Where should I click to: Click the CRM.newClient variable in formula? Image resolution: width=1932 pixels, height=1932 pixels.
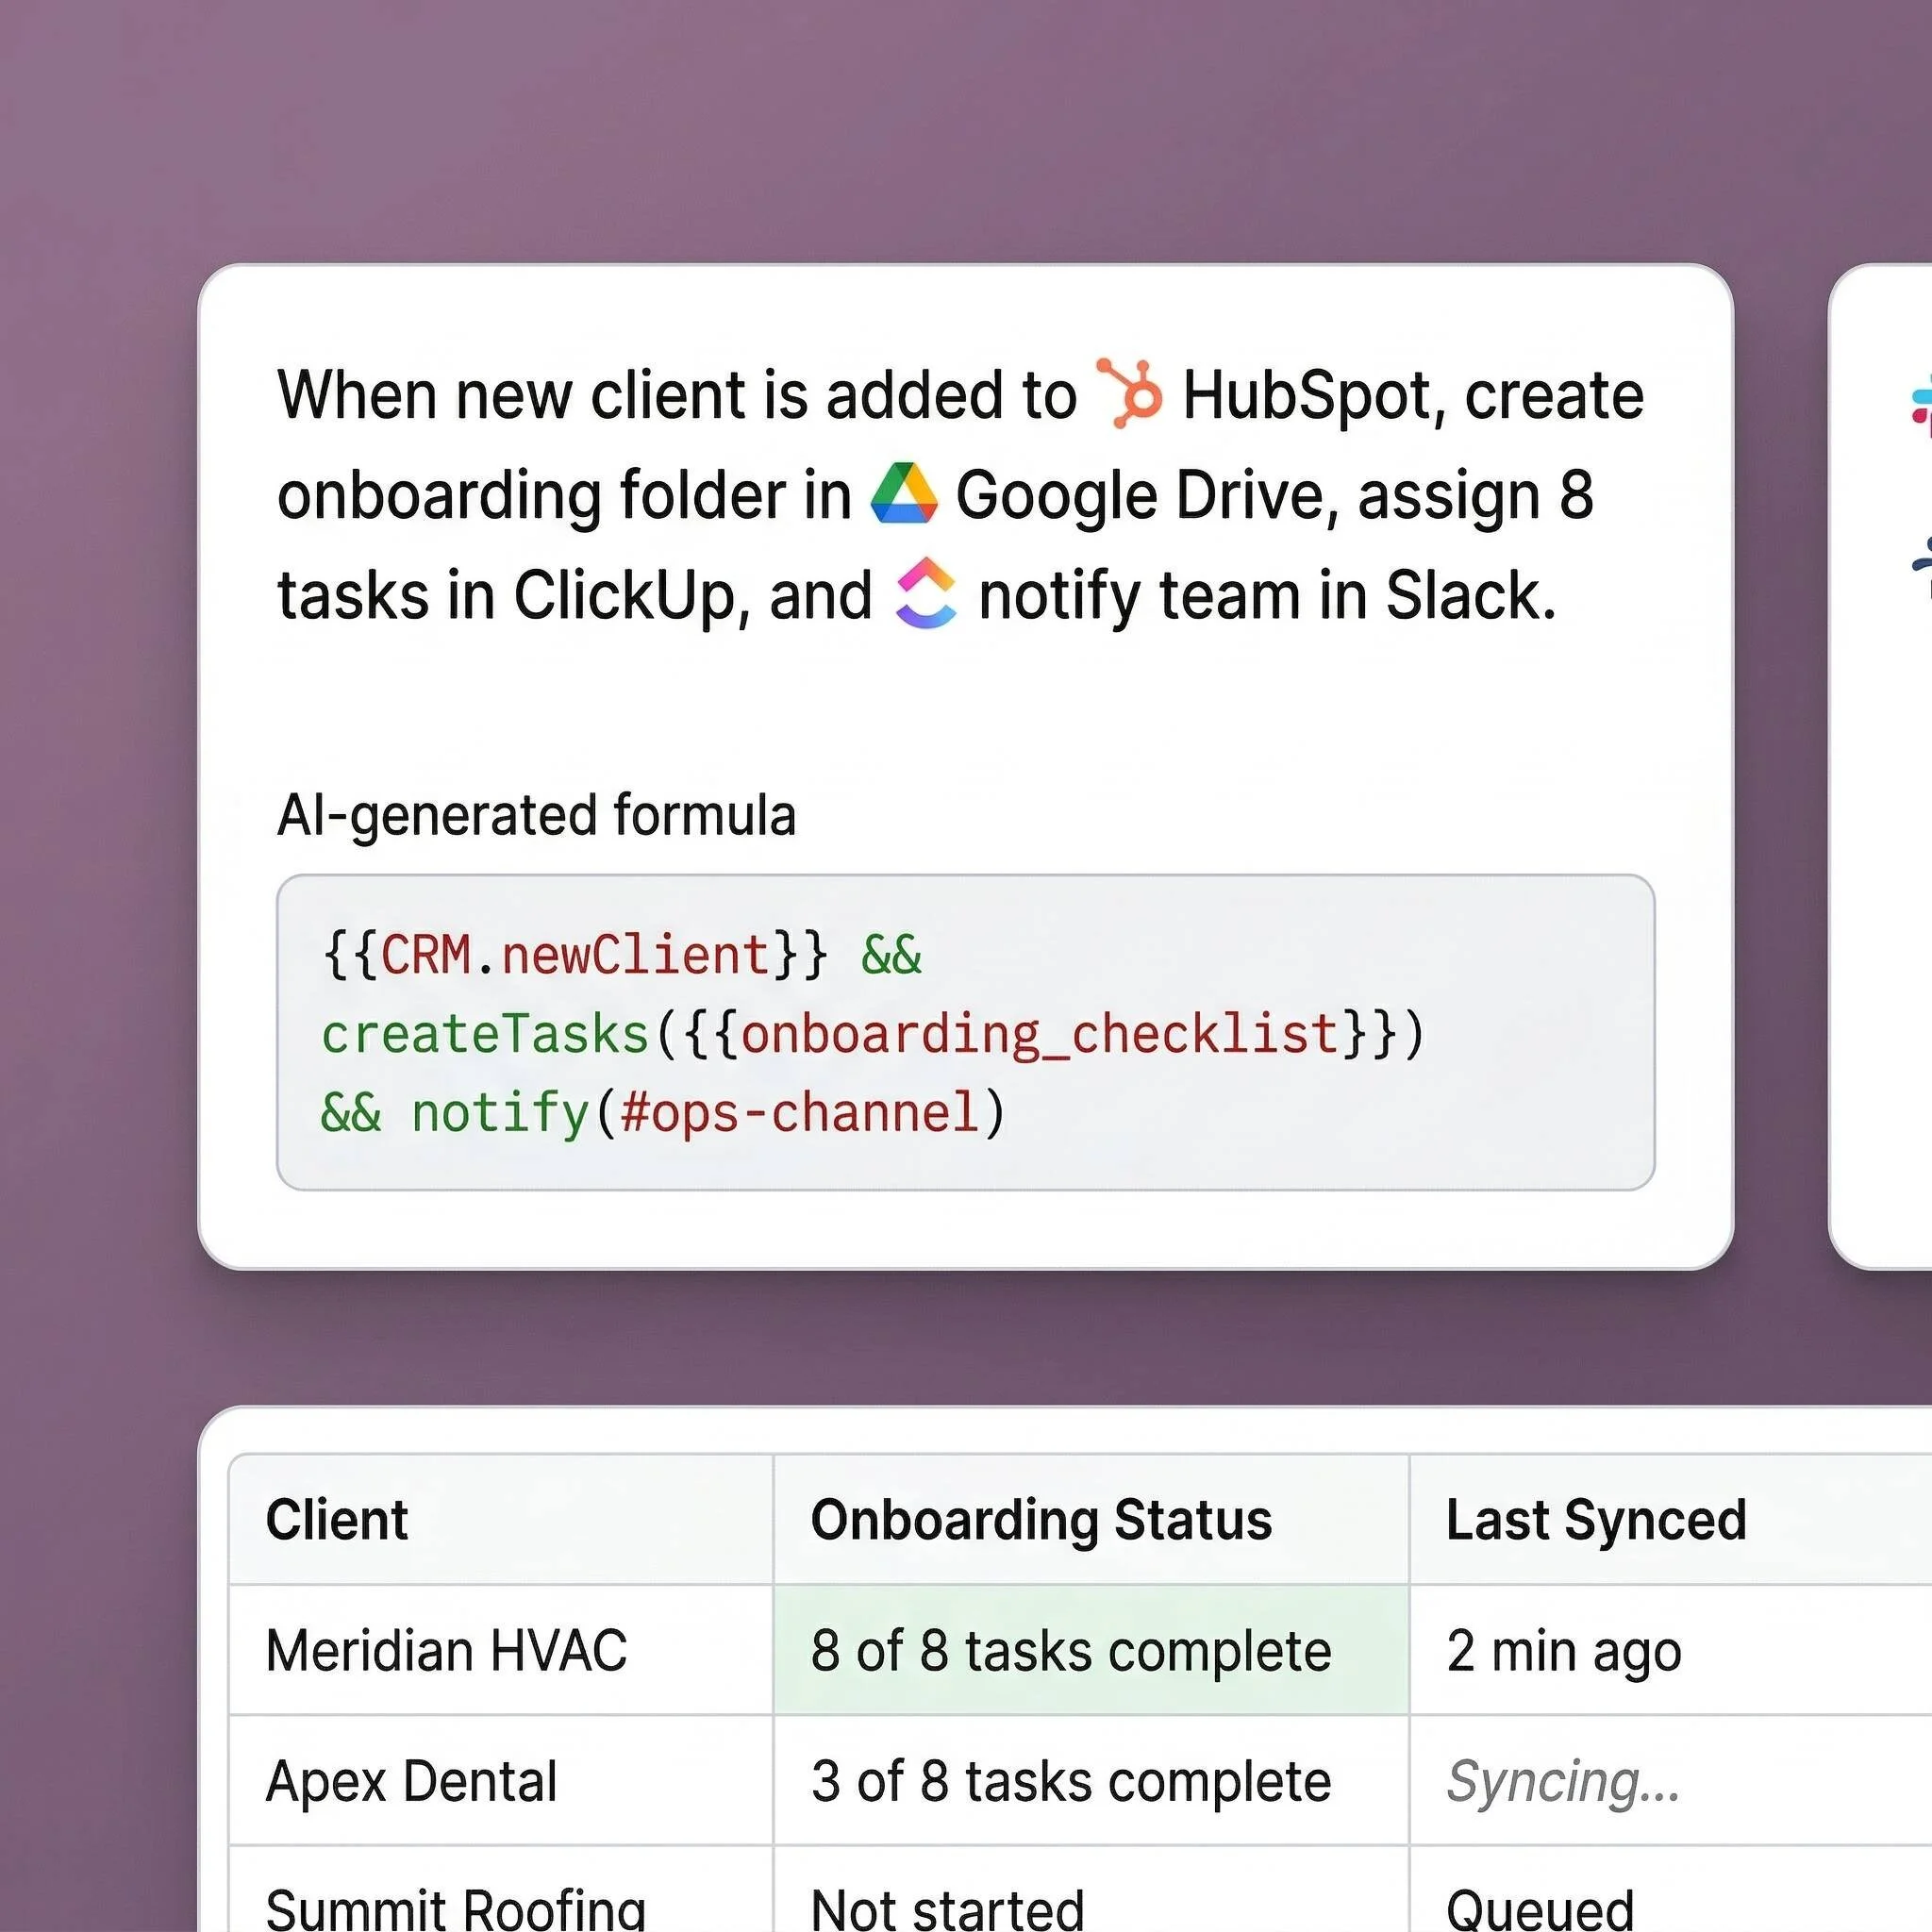point(574,954)
